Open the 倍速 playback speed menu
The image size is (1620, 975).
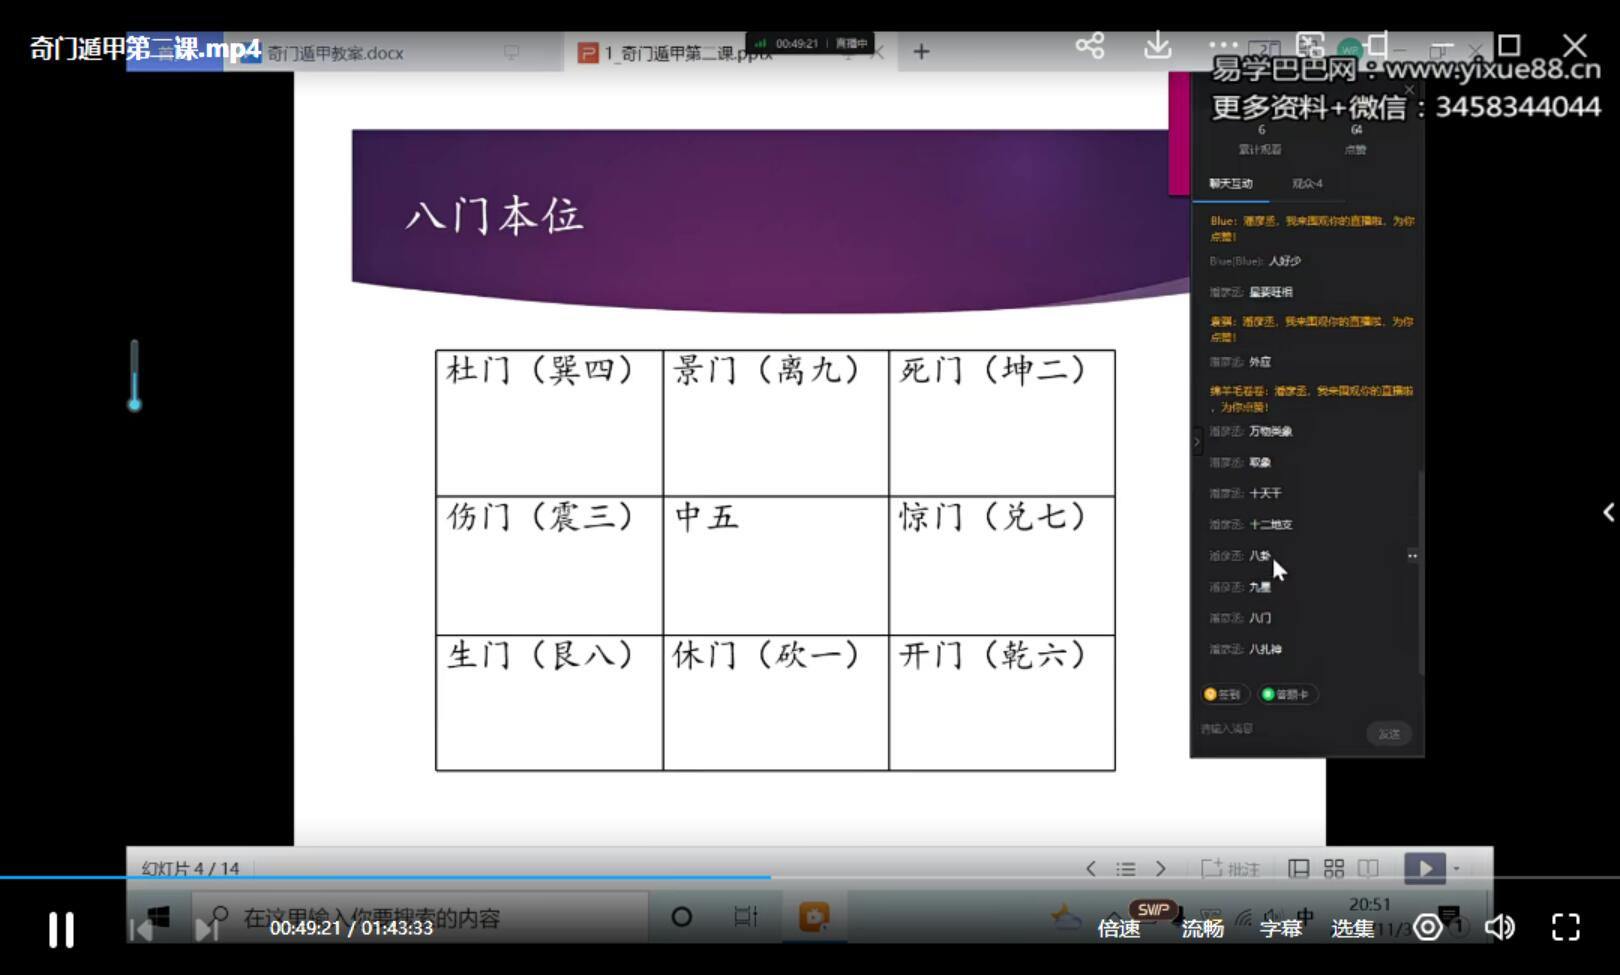tap(1118, 928)
